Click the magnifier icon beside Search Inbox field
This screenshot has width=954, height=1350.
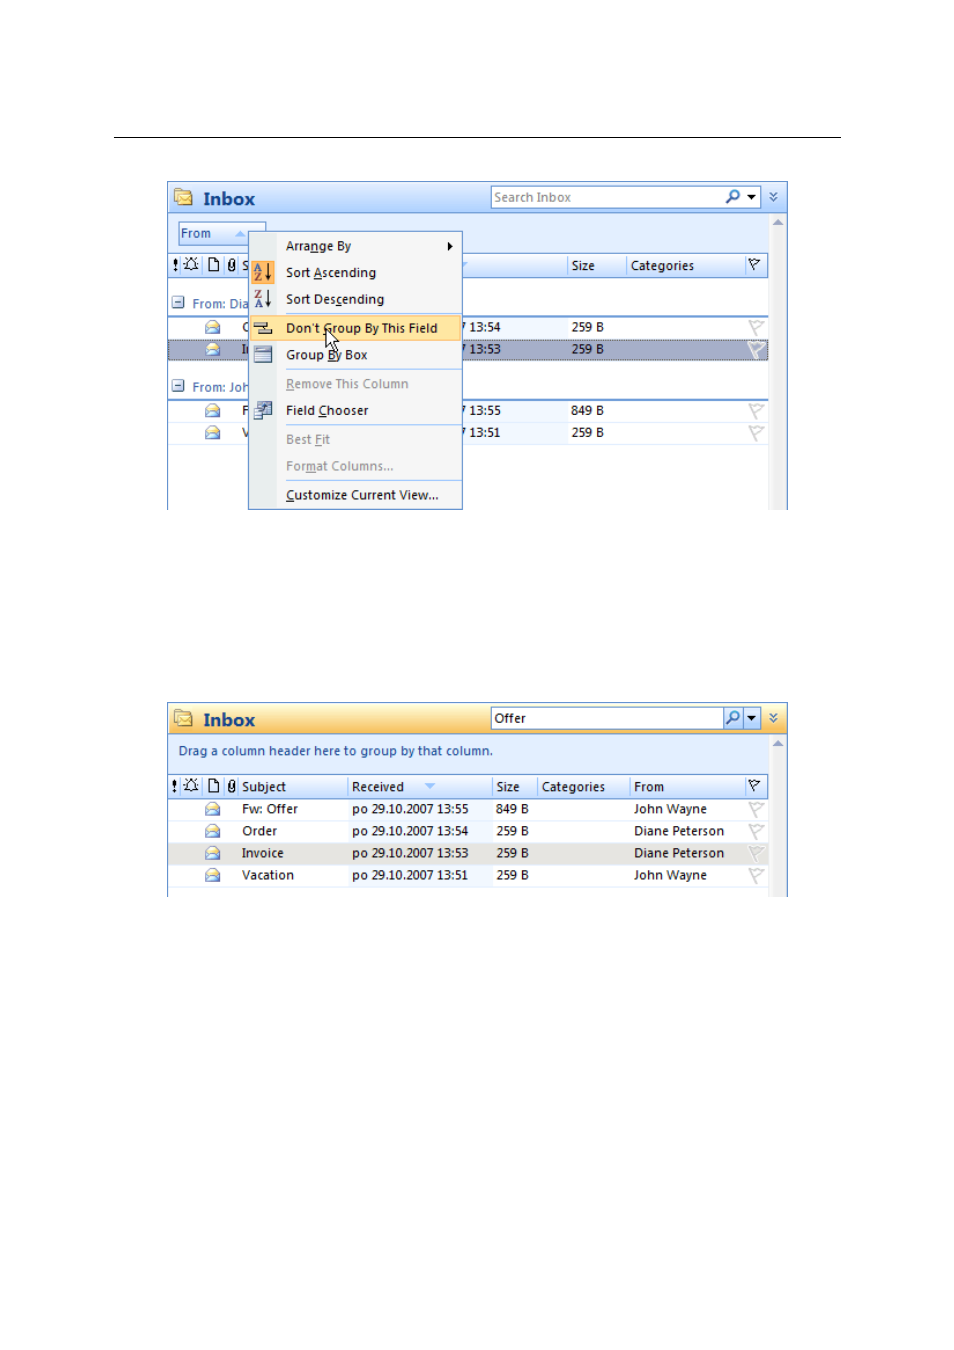click(x=733, y=197)
